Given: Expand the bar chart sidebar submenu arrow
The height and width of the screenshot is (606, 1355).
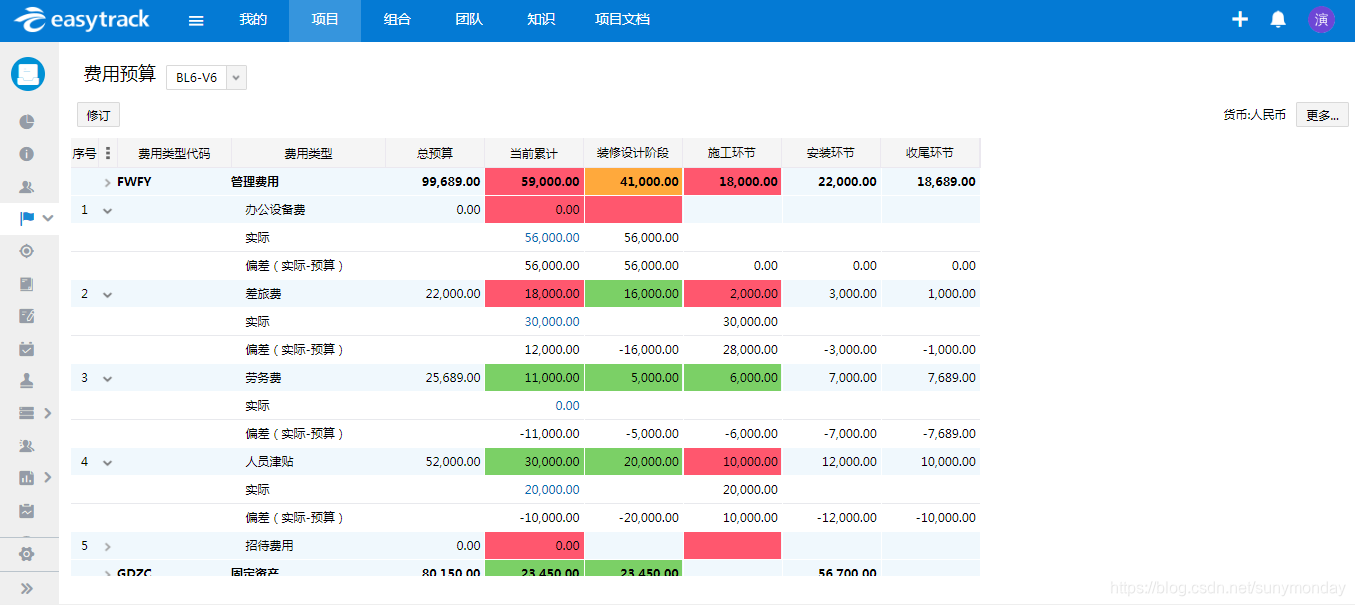Looking at the screenshot, I should (47, 478).
